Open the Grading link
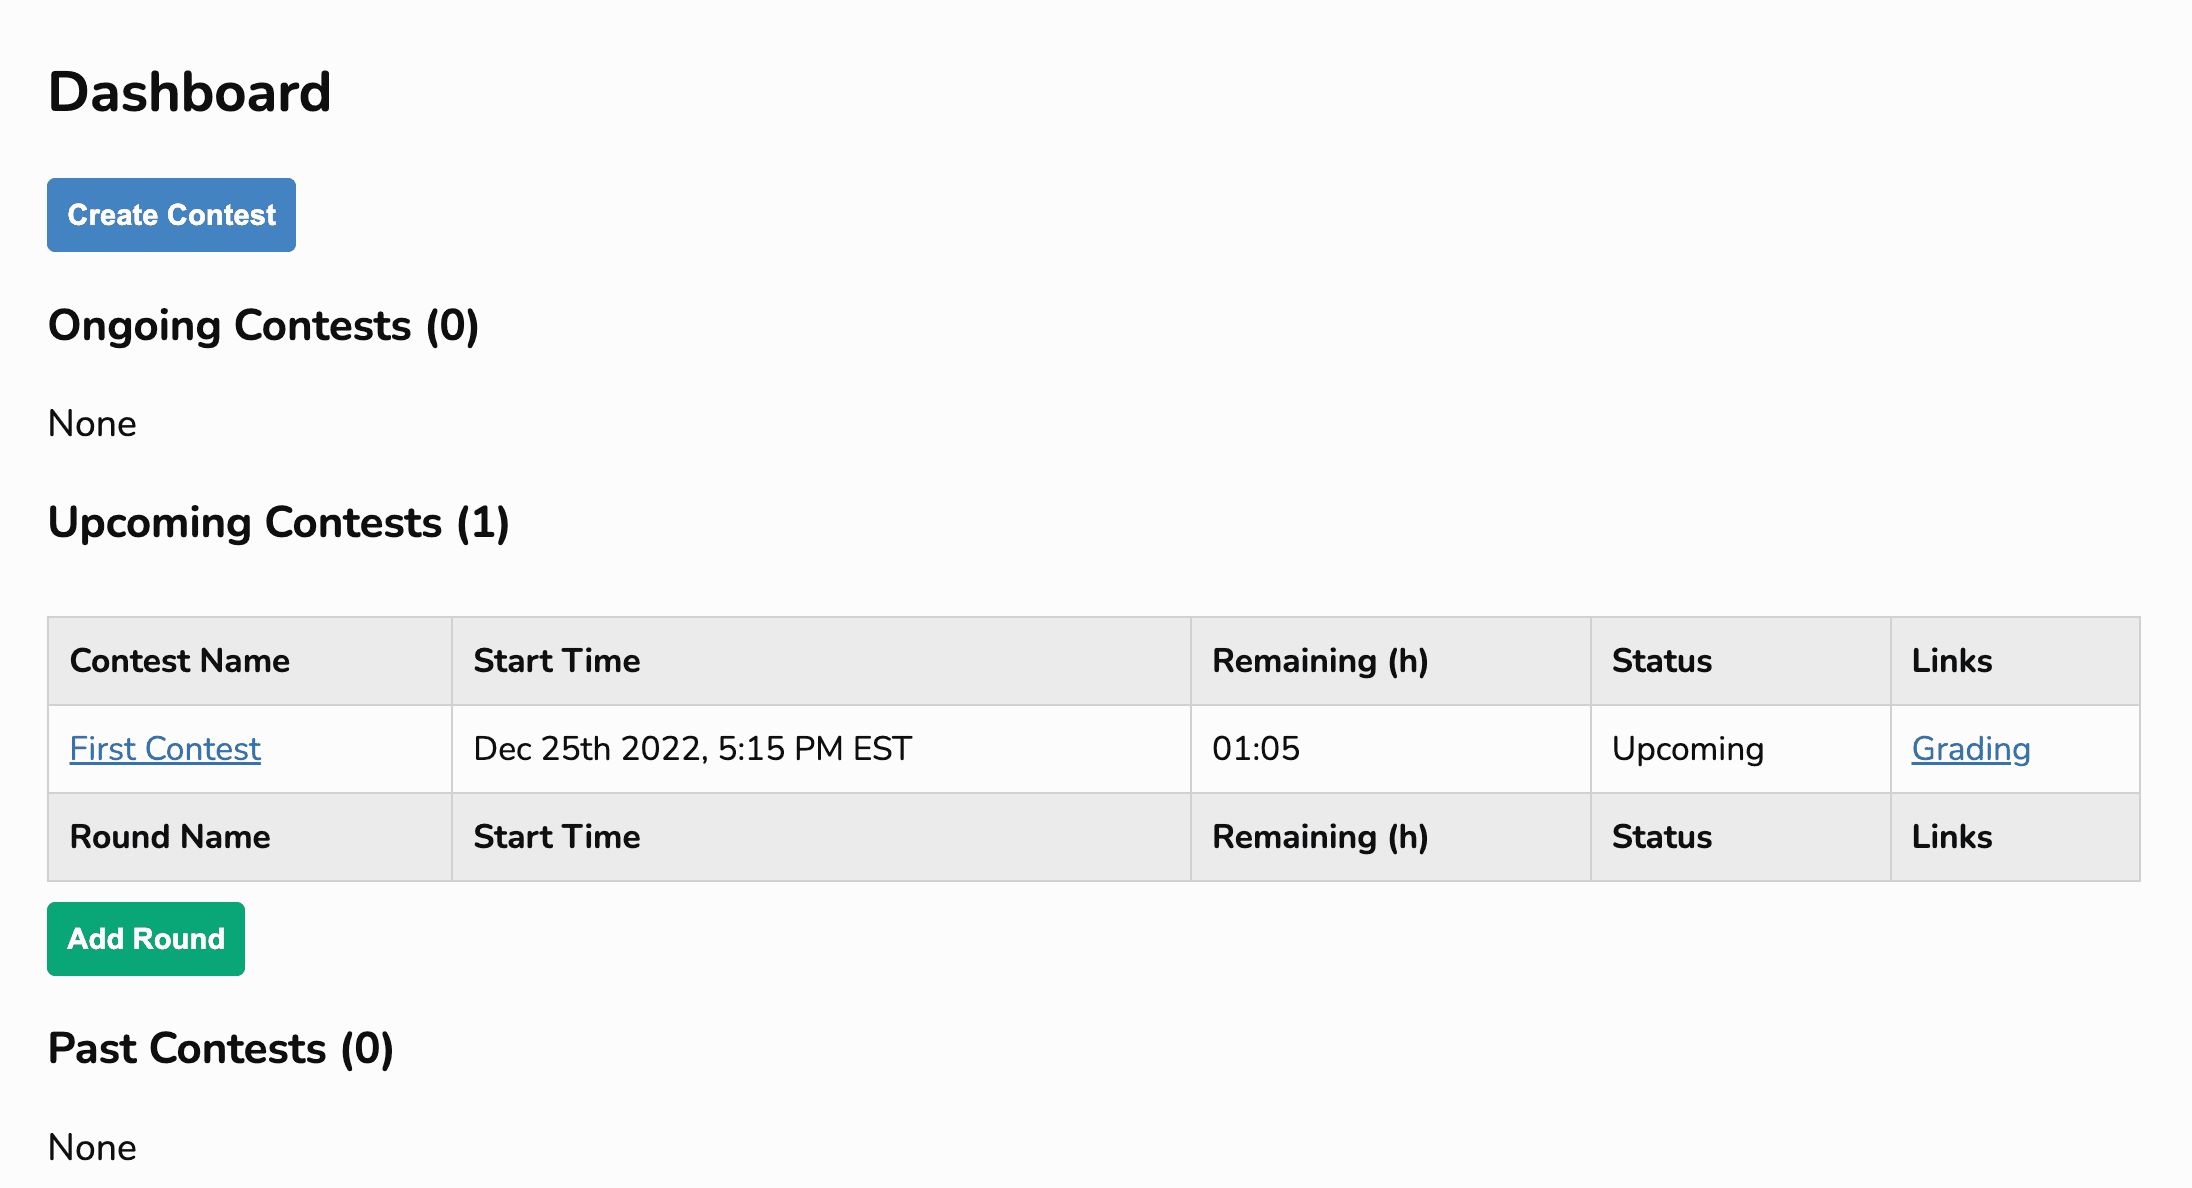The width and height of the screenshot is (2192, 1188). (1970, 748)
